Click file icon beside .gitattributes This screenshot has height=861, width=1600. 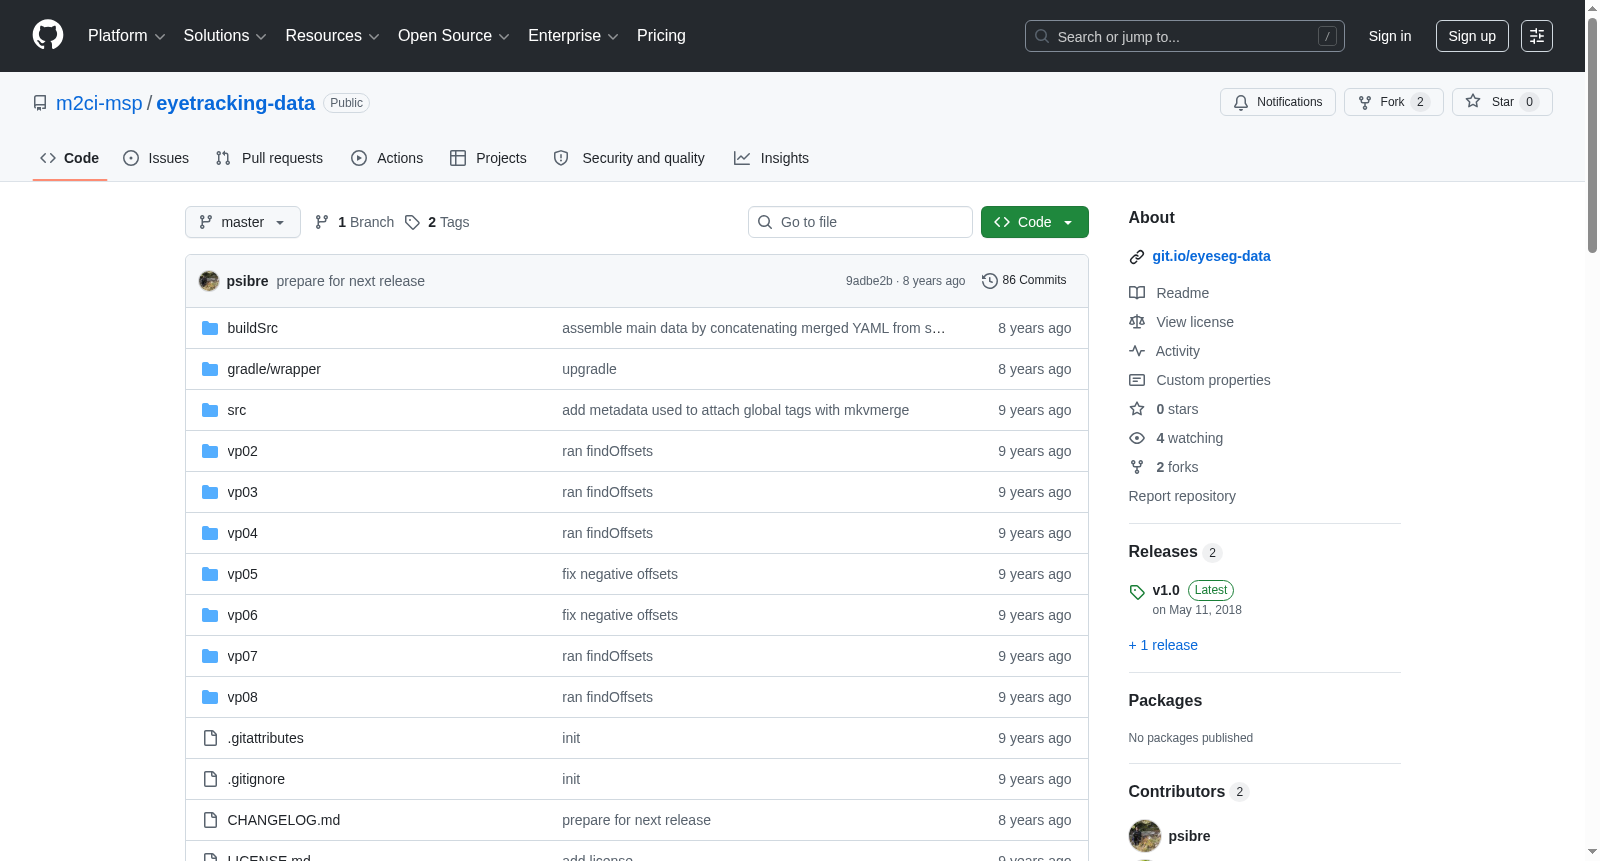[x=210, y=738]
